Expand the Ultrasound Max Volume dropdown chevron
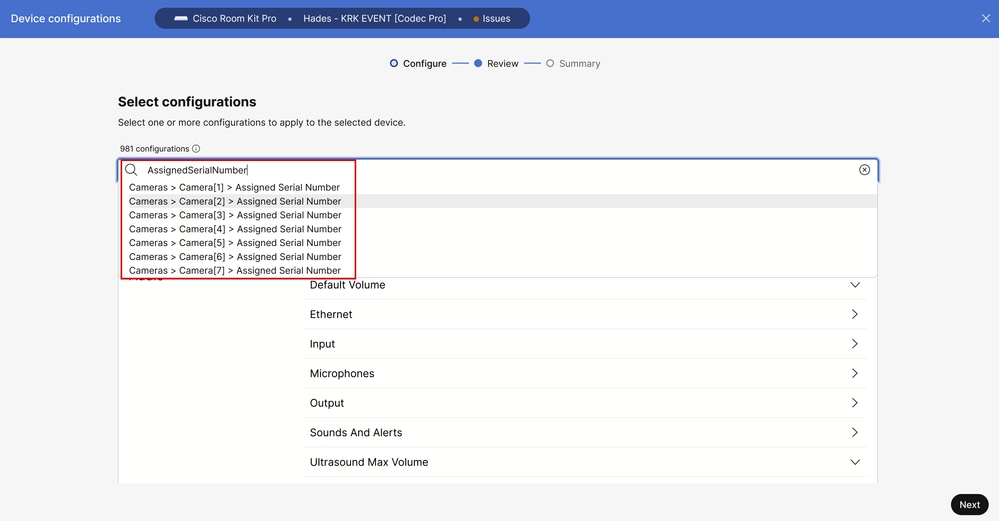Viewport: 999px width, 521px height. (x=855, y=462)
